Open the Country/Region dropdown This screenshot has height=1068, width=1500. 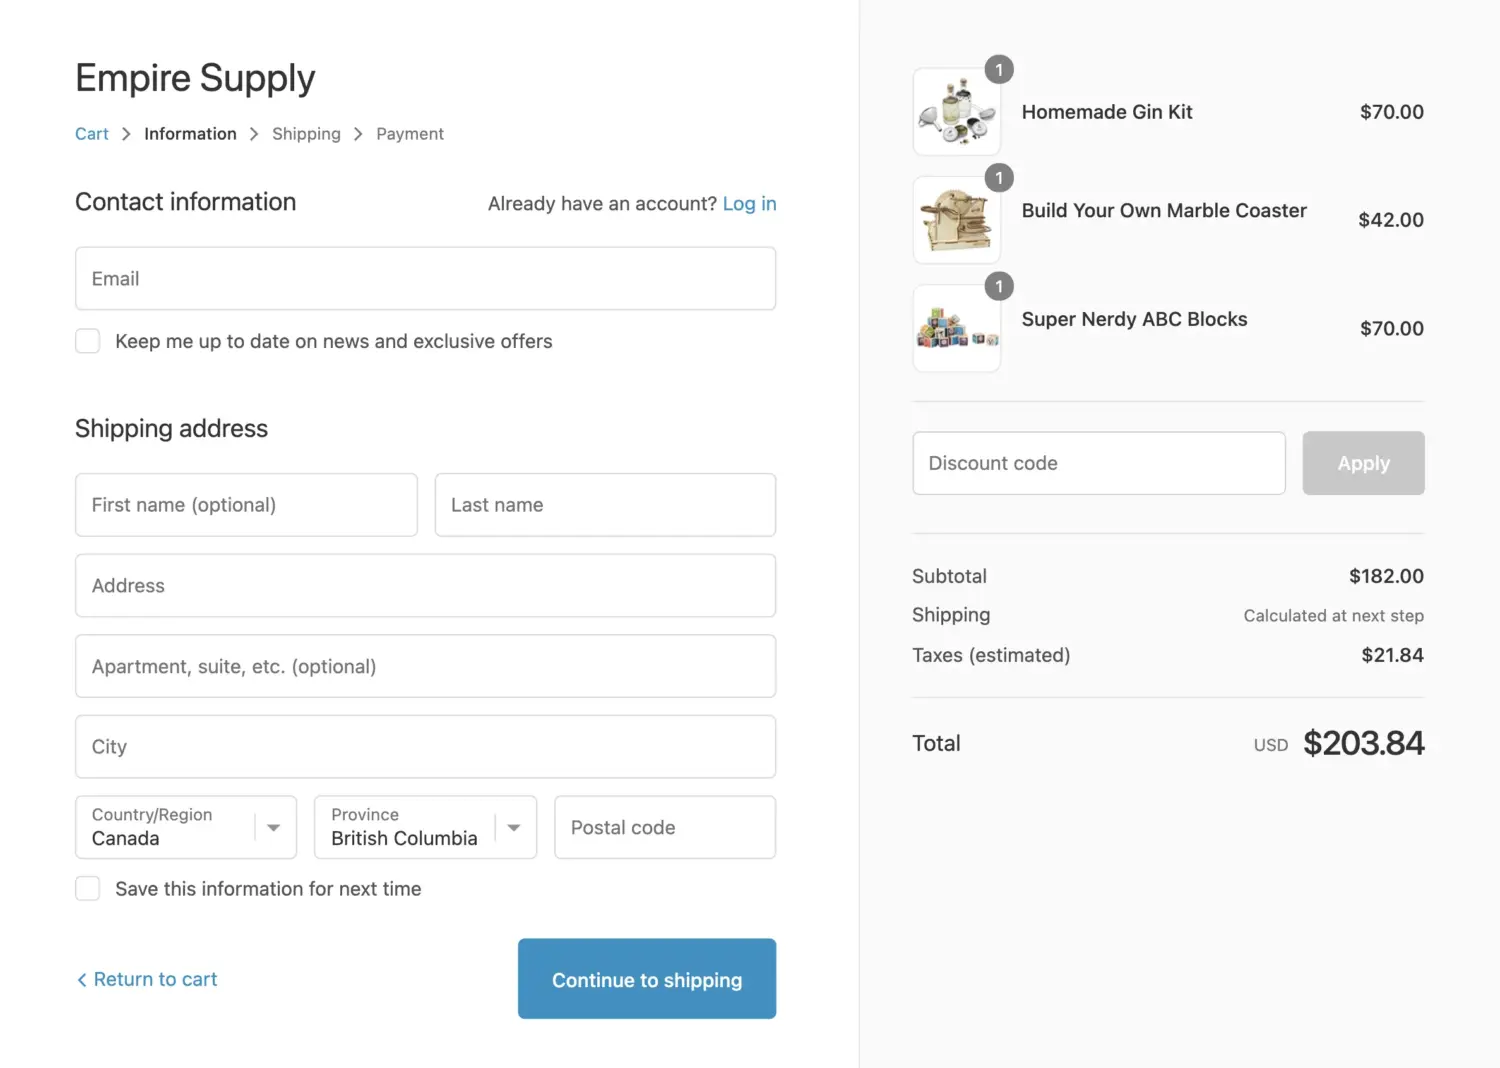tap(186, 827)
